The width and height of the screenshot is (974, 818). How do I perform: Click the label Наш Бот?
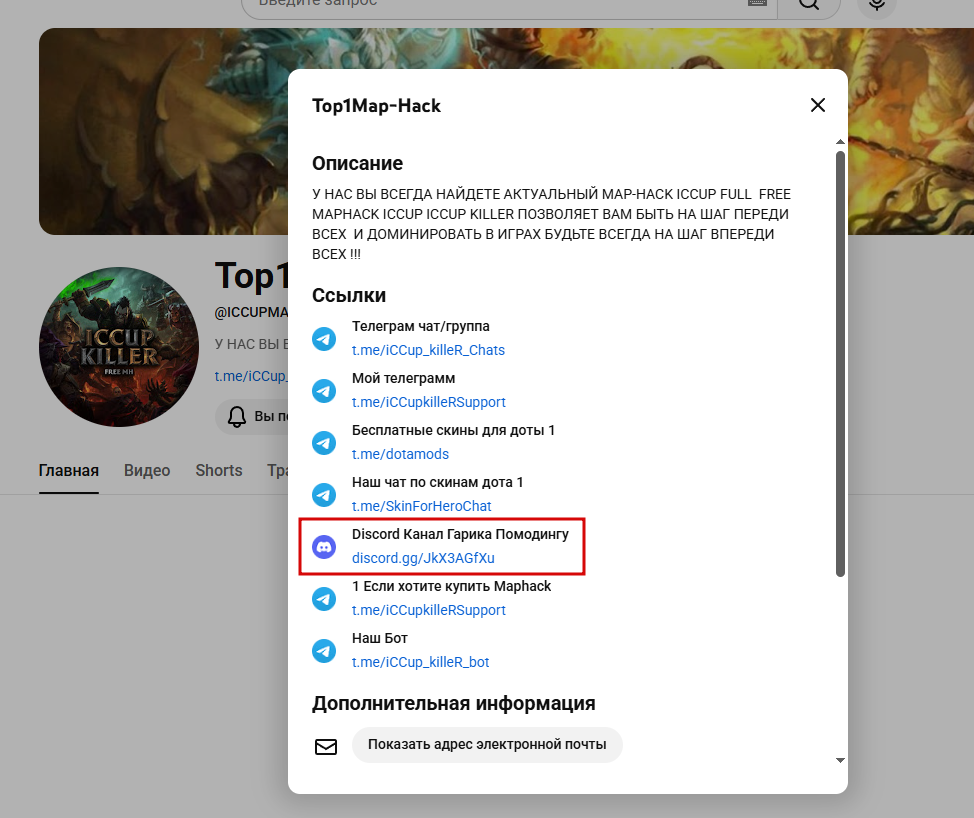pyautogui.click(x=380, y=638)
